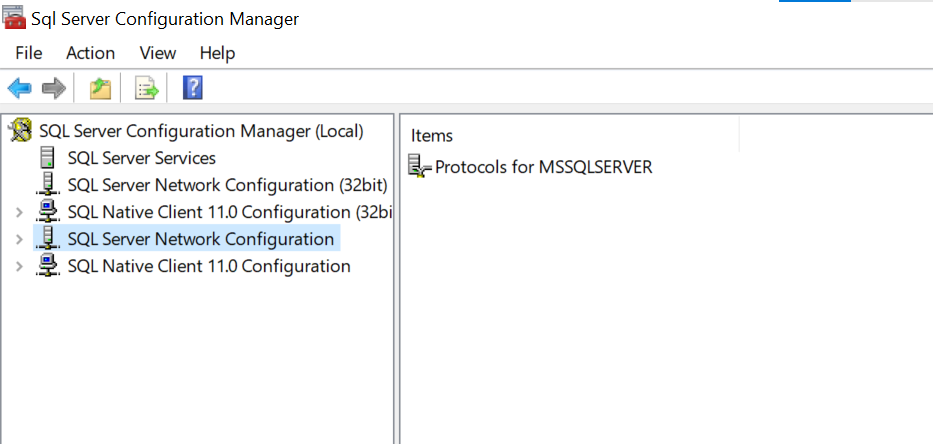Click the Up one level folder icon
Image resolution: width=933 pixels, height=444 pixels.
(x=100, y=89)
